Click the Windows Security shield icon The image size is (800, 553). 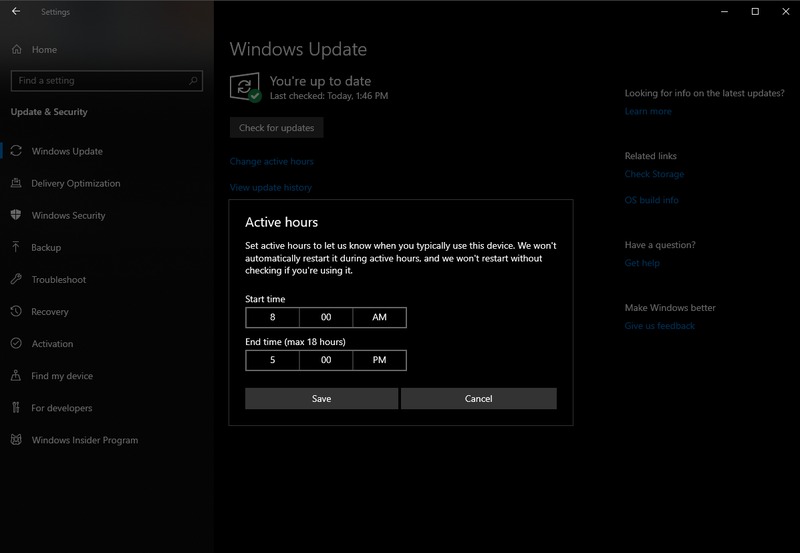click(x=16, y=215)
